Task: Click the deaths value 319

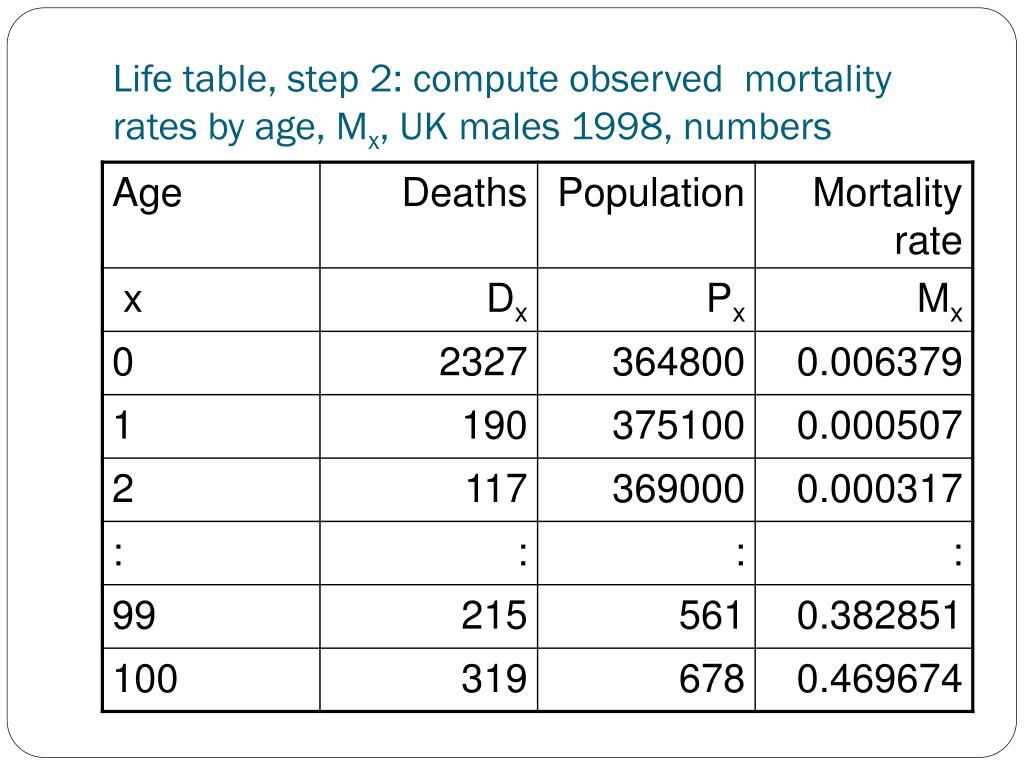Action: (494, 679)
